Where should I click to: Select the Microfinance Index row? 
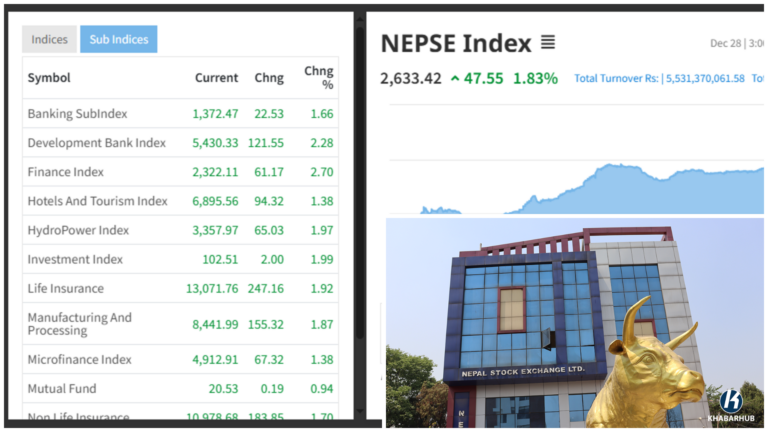(80, 359)
